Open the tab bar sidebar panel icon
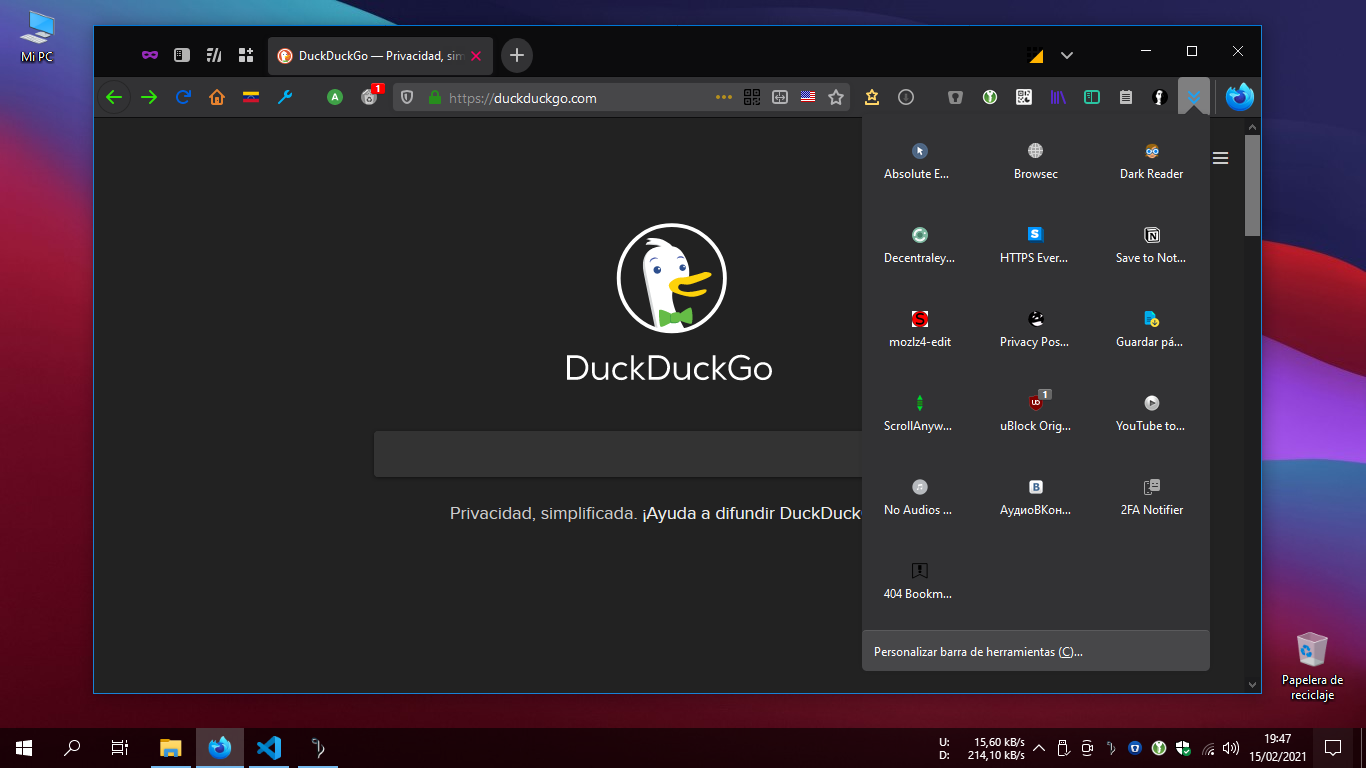Image resolution: width=1366 pixels, height=768 pixels. click(x=181, y=55)
